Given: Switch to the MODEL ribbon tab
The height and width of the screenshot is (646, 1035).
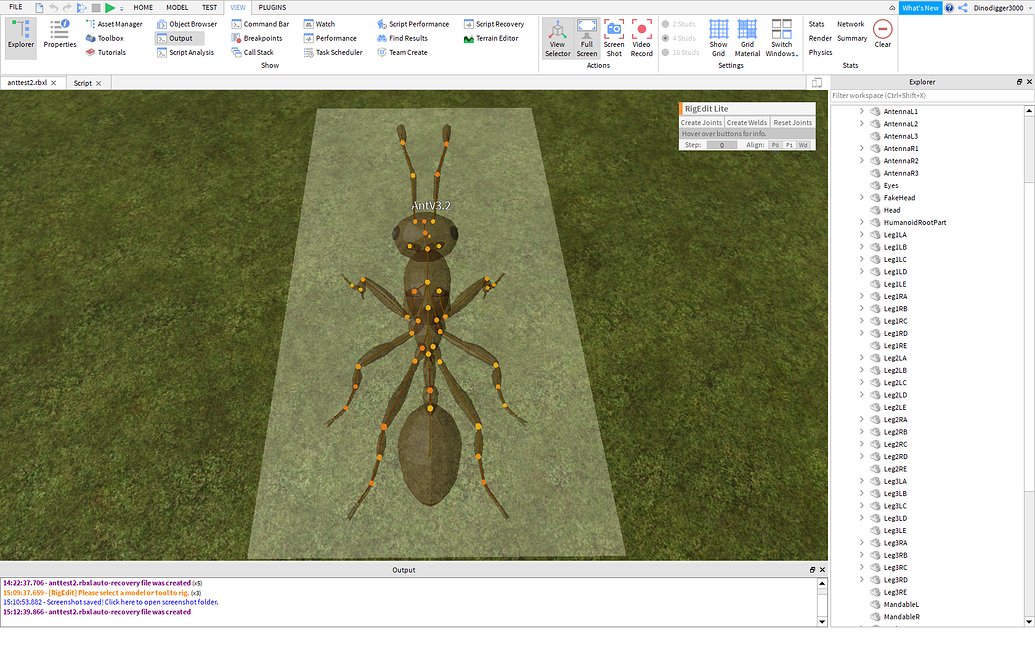Looking at the screenshot, I should [x=176, y=7].
